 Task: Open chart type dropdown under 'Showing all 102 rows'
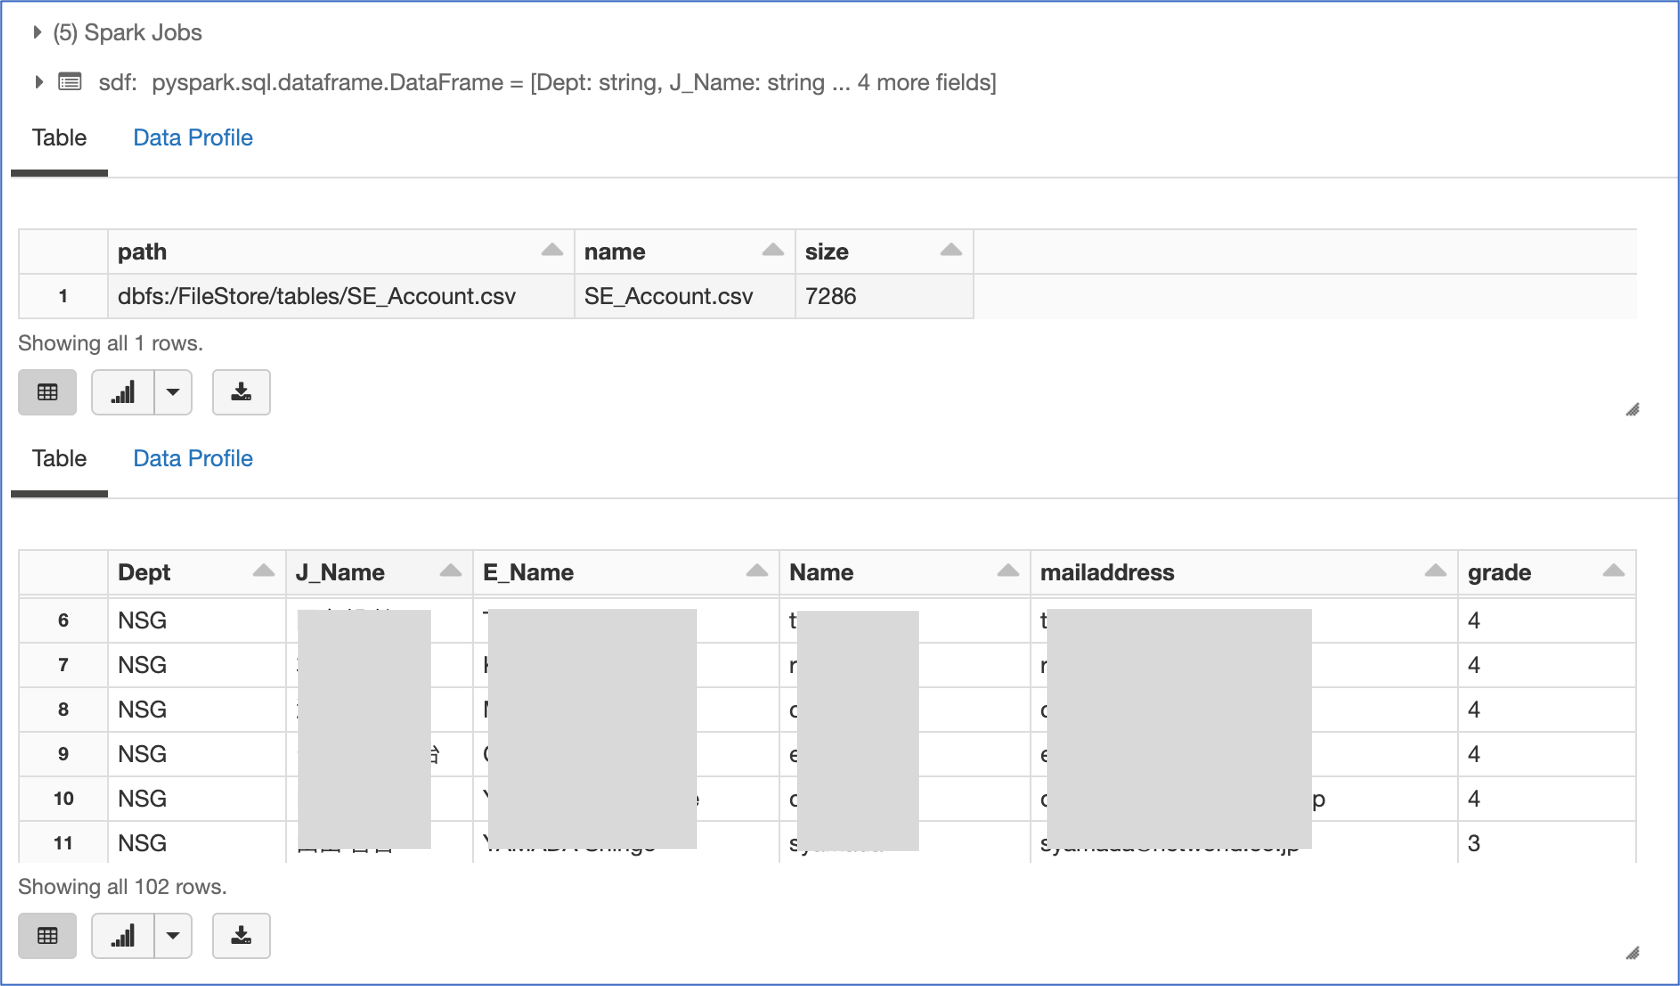173,936
